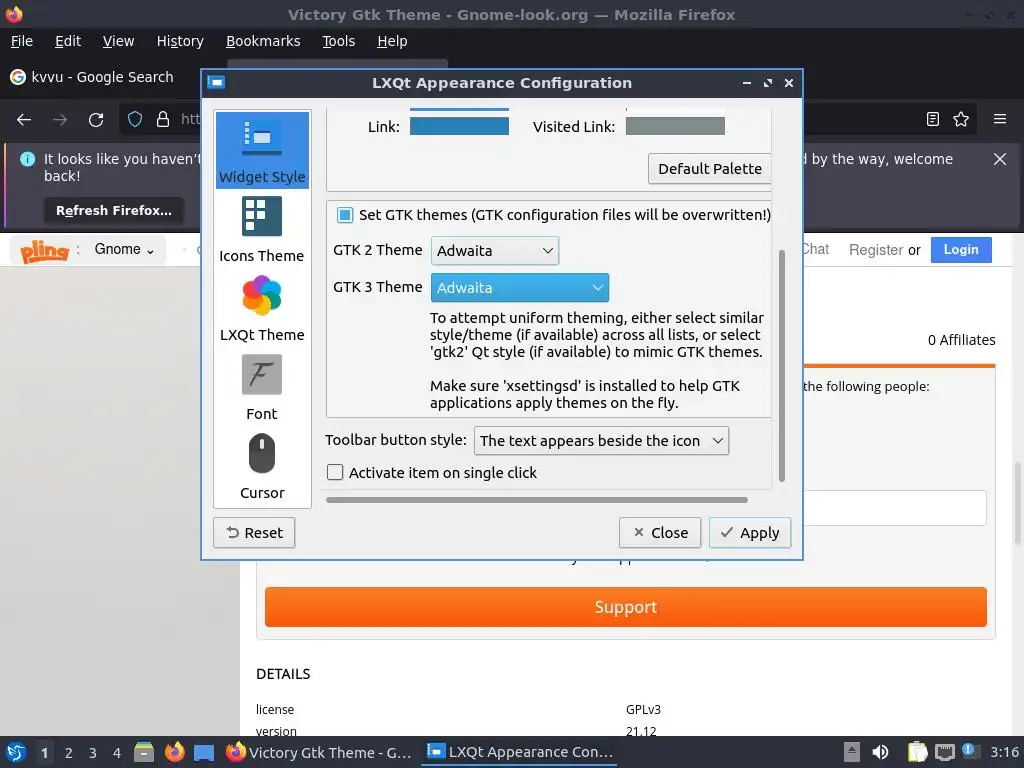The image size is (1024, 768).
Task: Switch to kvvu Google Search tab
Action: (101, 77)
